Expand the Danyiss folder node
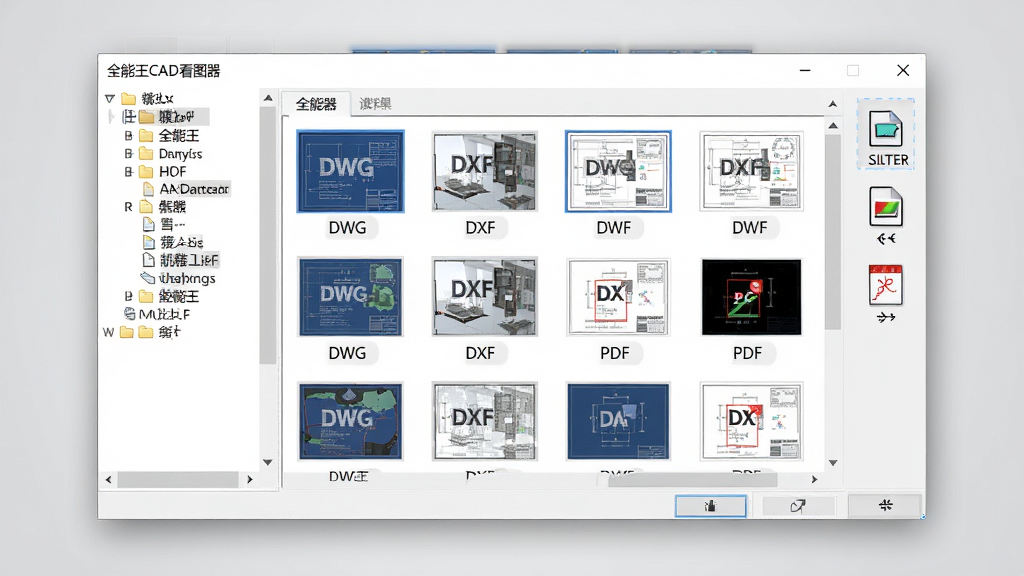The image size is (1024, 576). [129, 153]
